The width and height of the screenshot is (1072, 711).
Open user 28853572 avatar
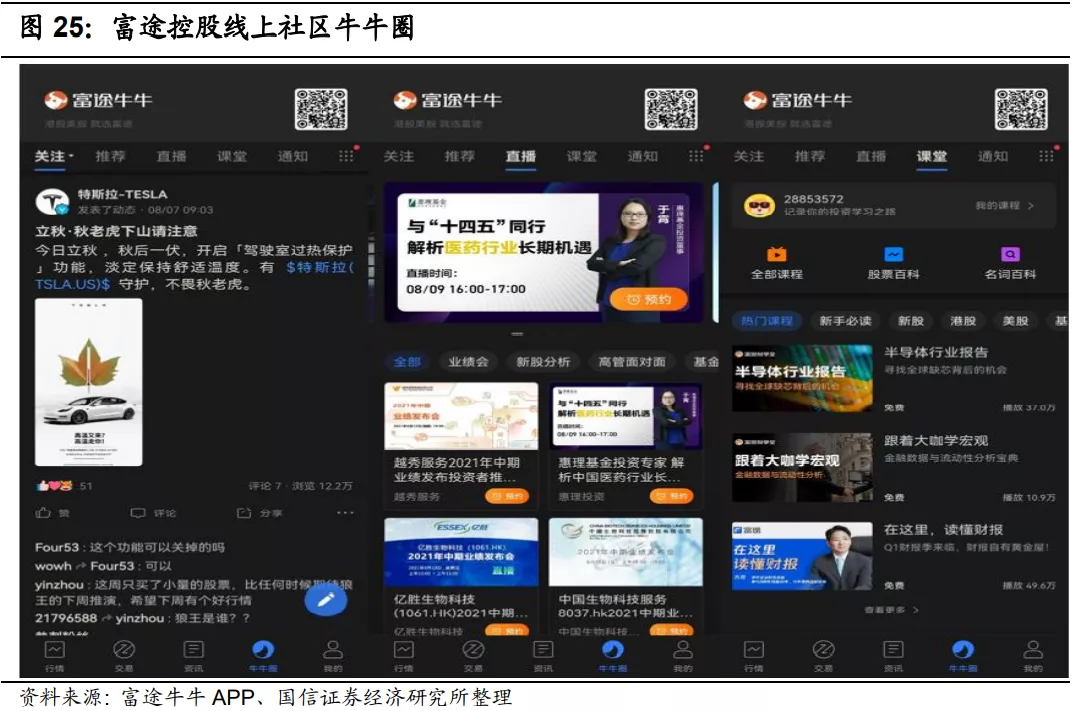click(760, 205)
